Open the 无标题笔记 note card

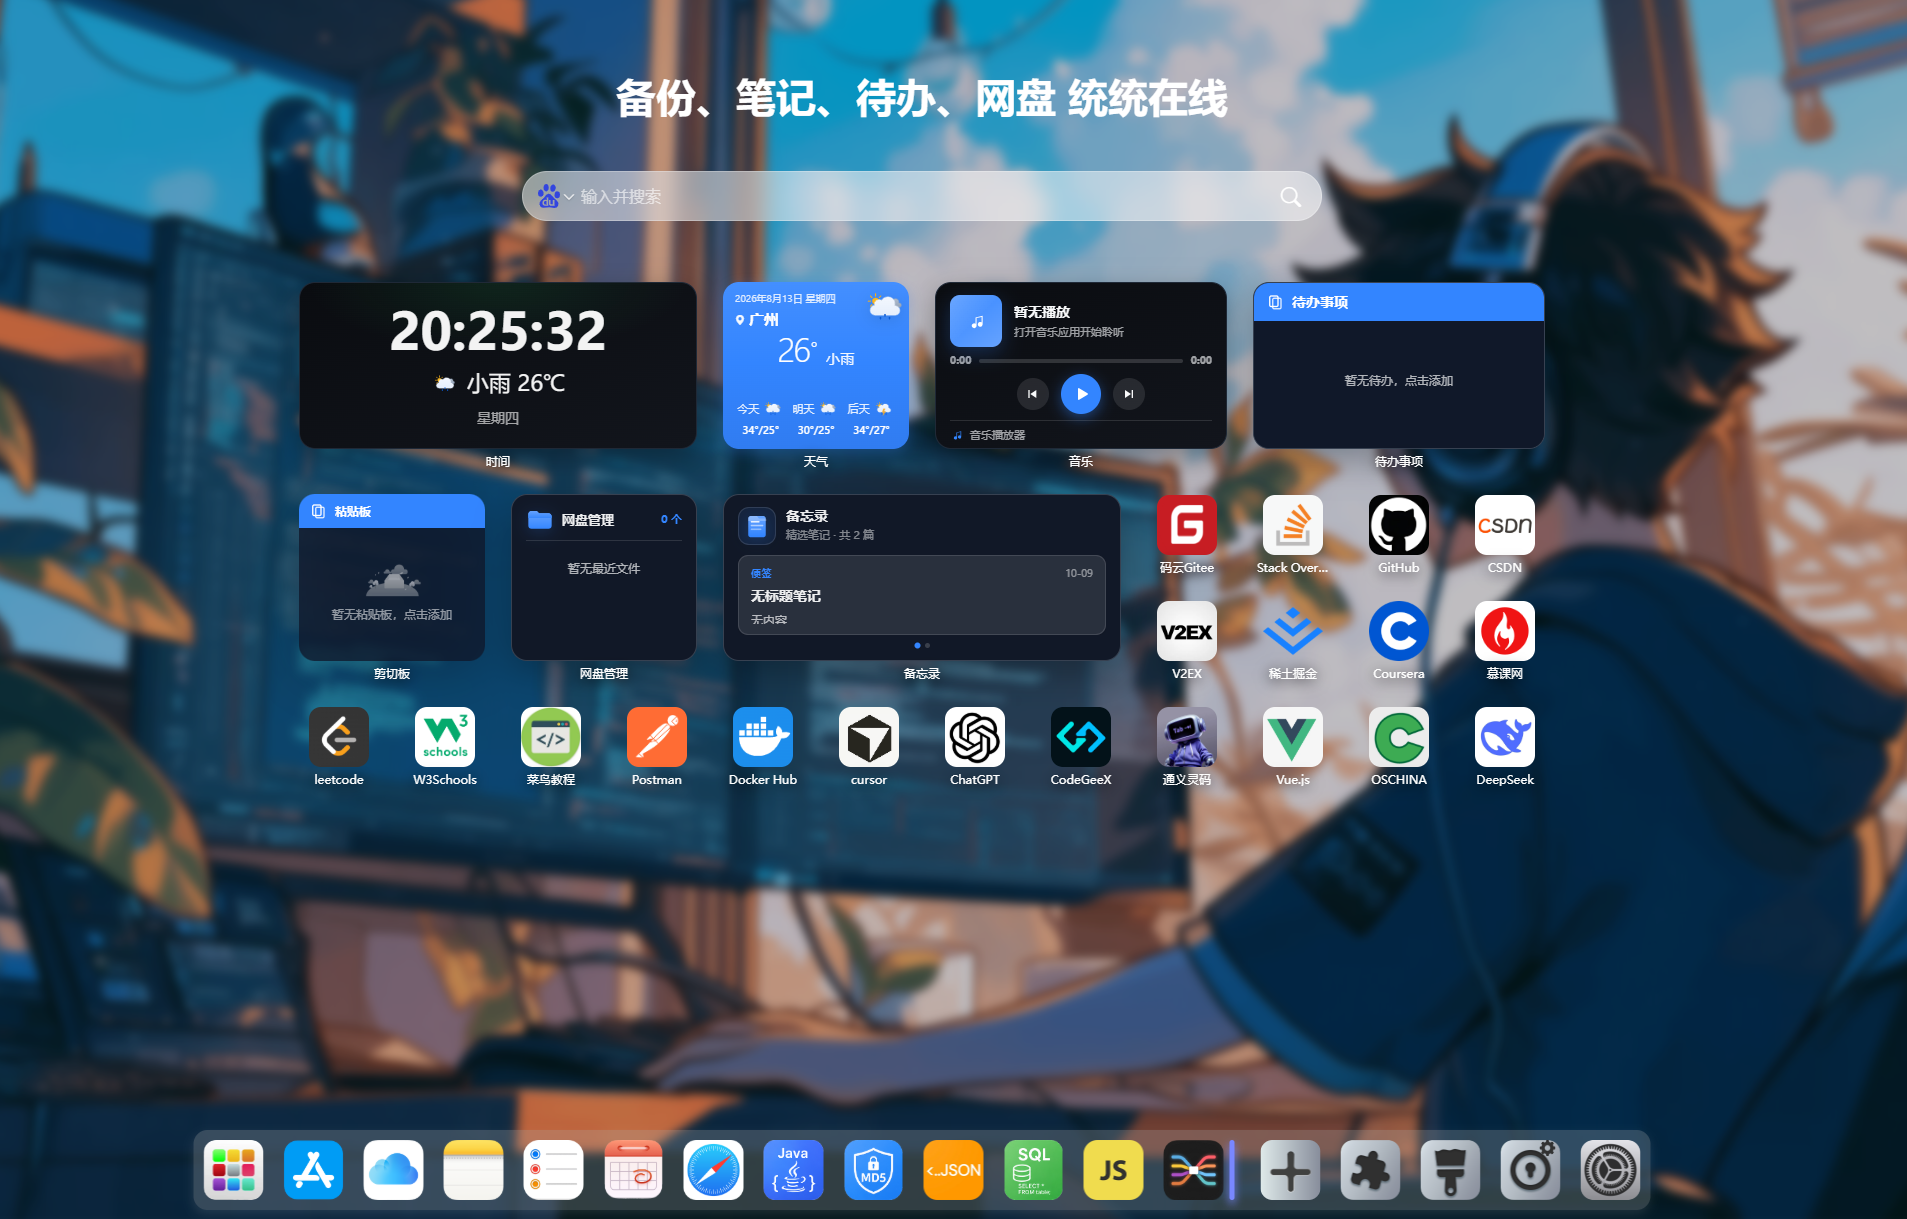(922, 595)
